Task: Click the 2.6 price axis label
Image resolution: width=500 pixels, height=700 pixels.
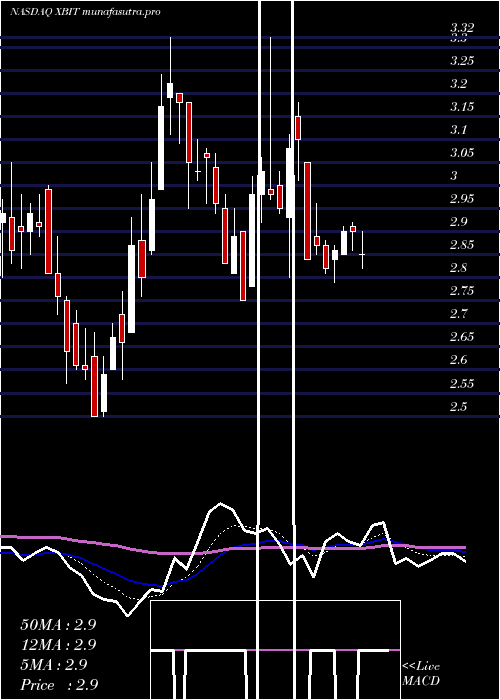Action: tap(458, 360)
